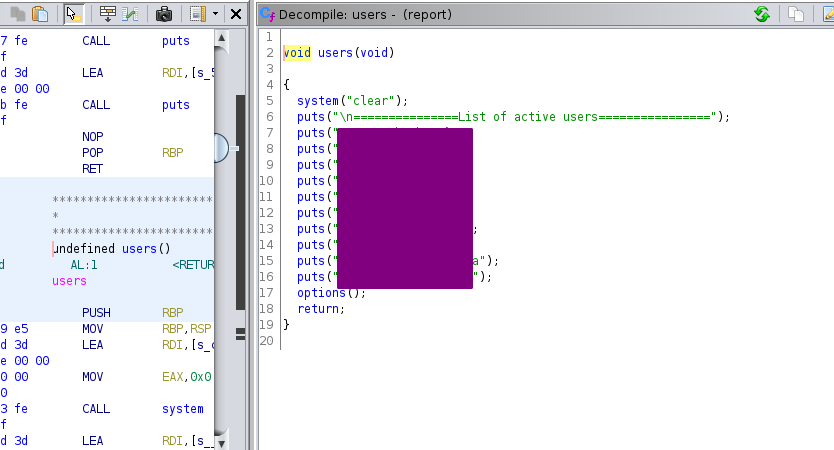Click 'puts' on decompiler line 13

pyautogui.click(x=311, y=229)
